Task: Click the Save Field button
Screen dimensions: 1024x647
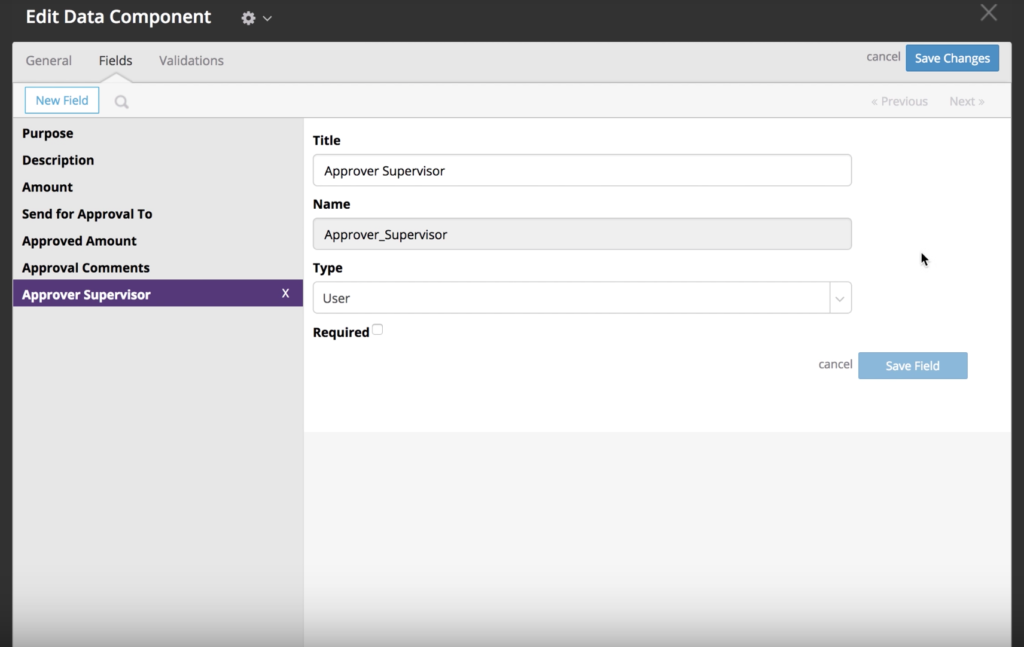Action: pos(912,365)
